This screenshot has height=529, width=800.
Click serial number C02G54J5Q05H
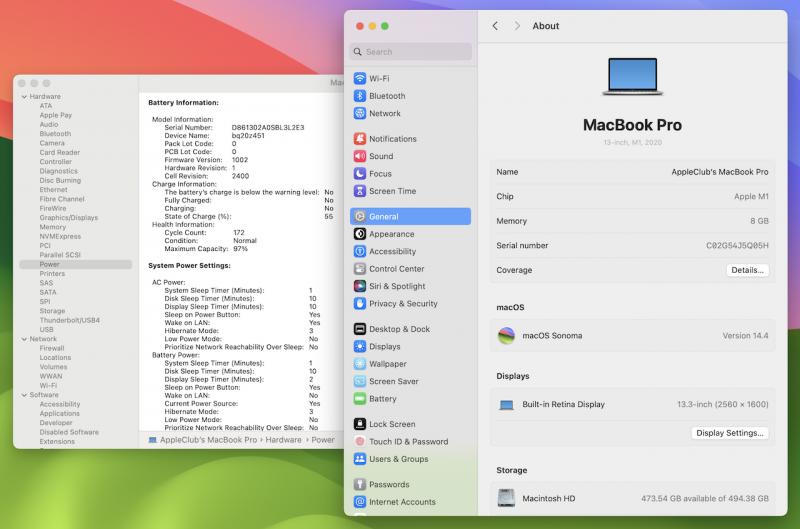(737, 245)
